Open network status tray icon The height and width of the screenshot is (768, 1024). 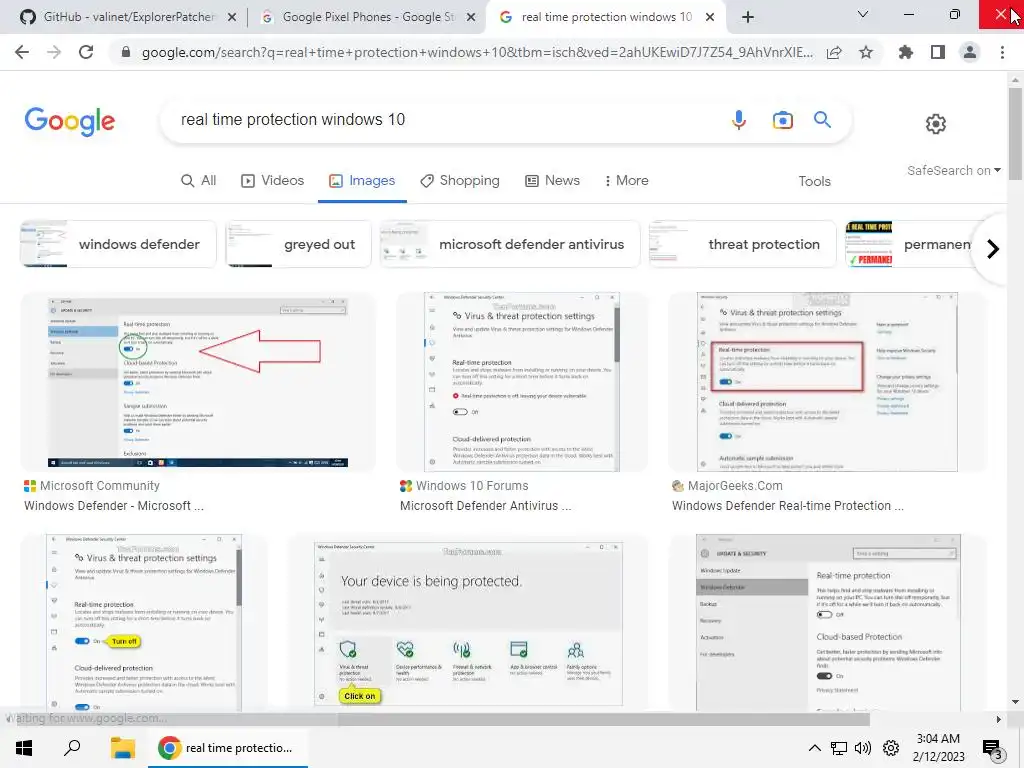pos(839,748)
